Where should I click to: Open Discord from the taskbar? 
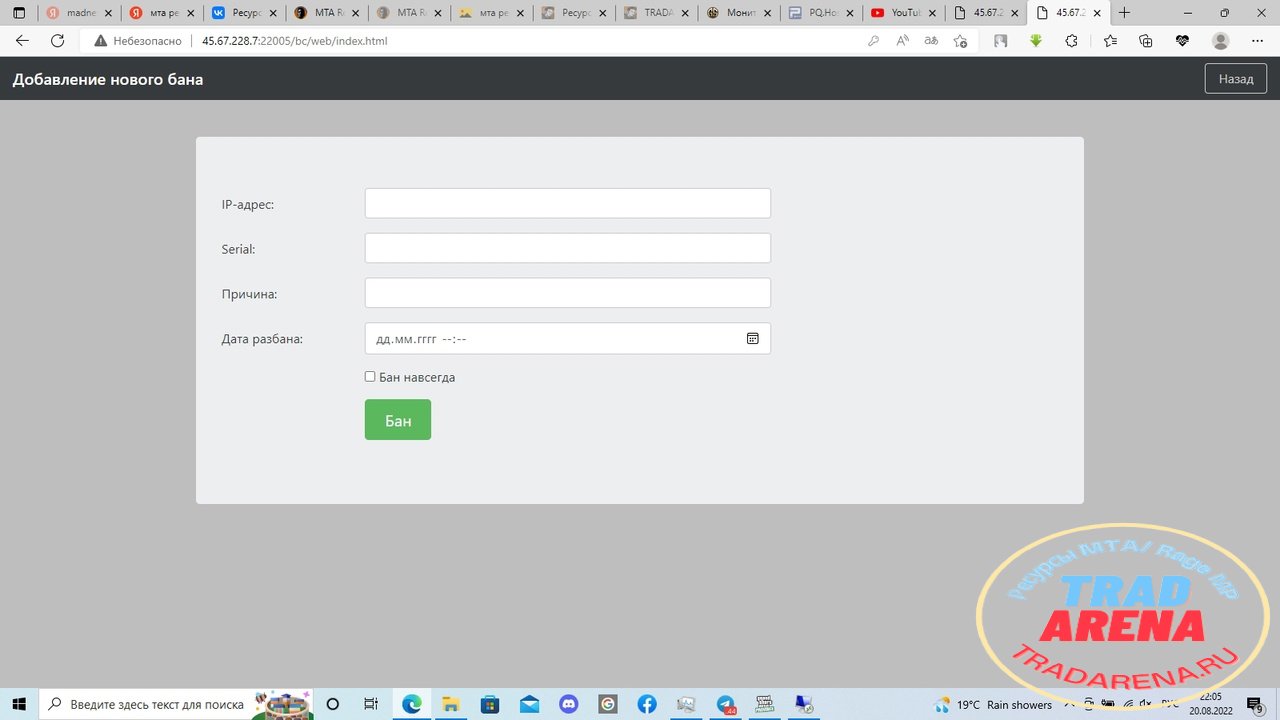click(x=568, y=704)
